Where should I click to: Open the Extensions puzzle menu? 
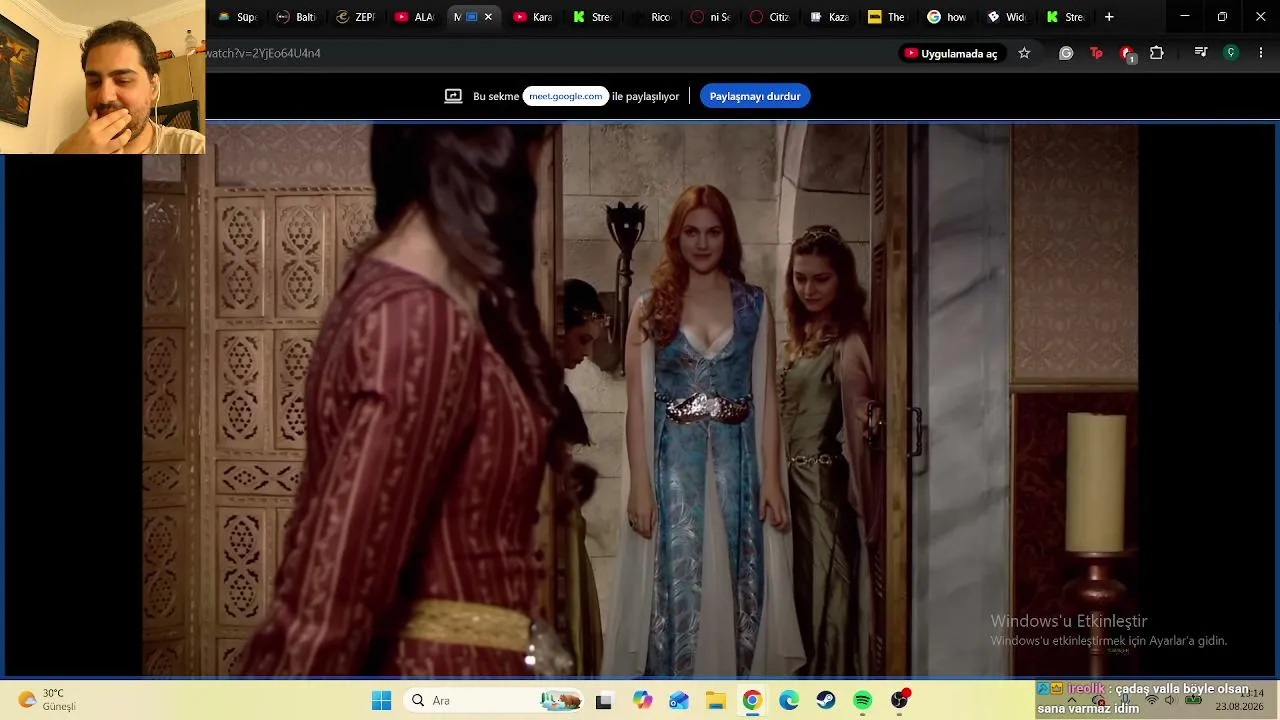coord(1157,53)
